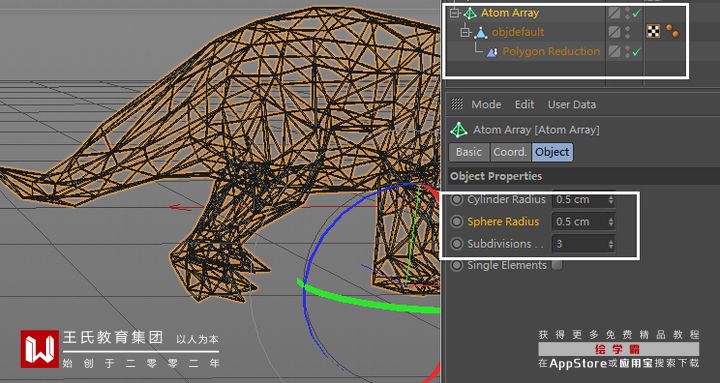The width and height of the screenshot is (720, 383).
Task: Click the Subdivisions label
Action: click(x=505, y=244)
